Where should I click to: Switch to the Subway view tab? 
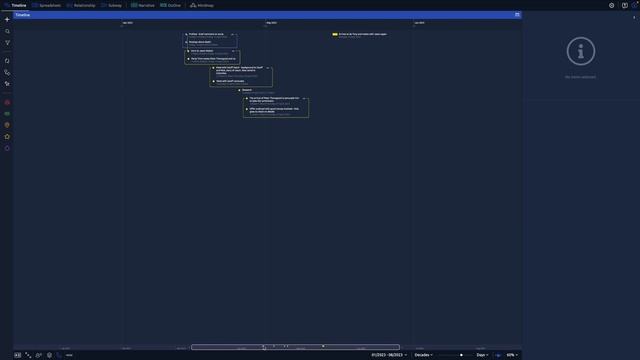pos(111,5)
